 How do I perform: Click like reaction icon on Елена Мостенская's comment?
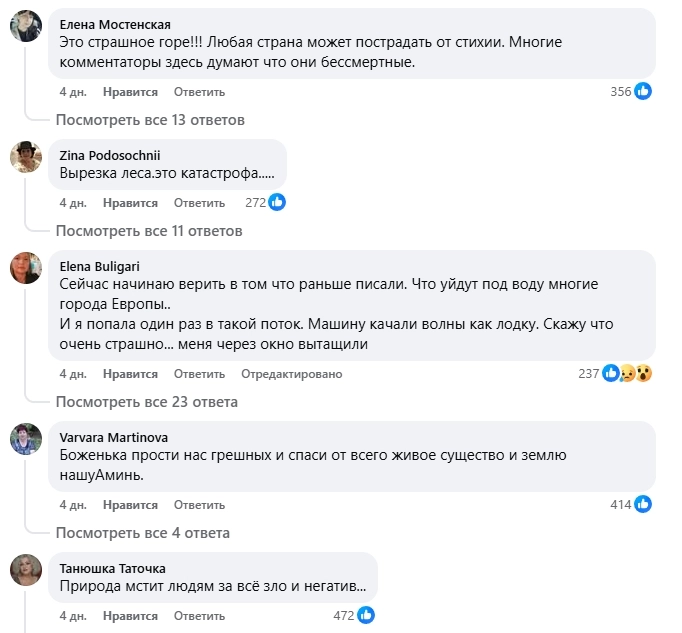tap(644, 91)
